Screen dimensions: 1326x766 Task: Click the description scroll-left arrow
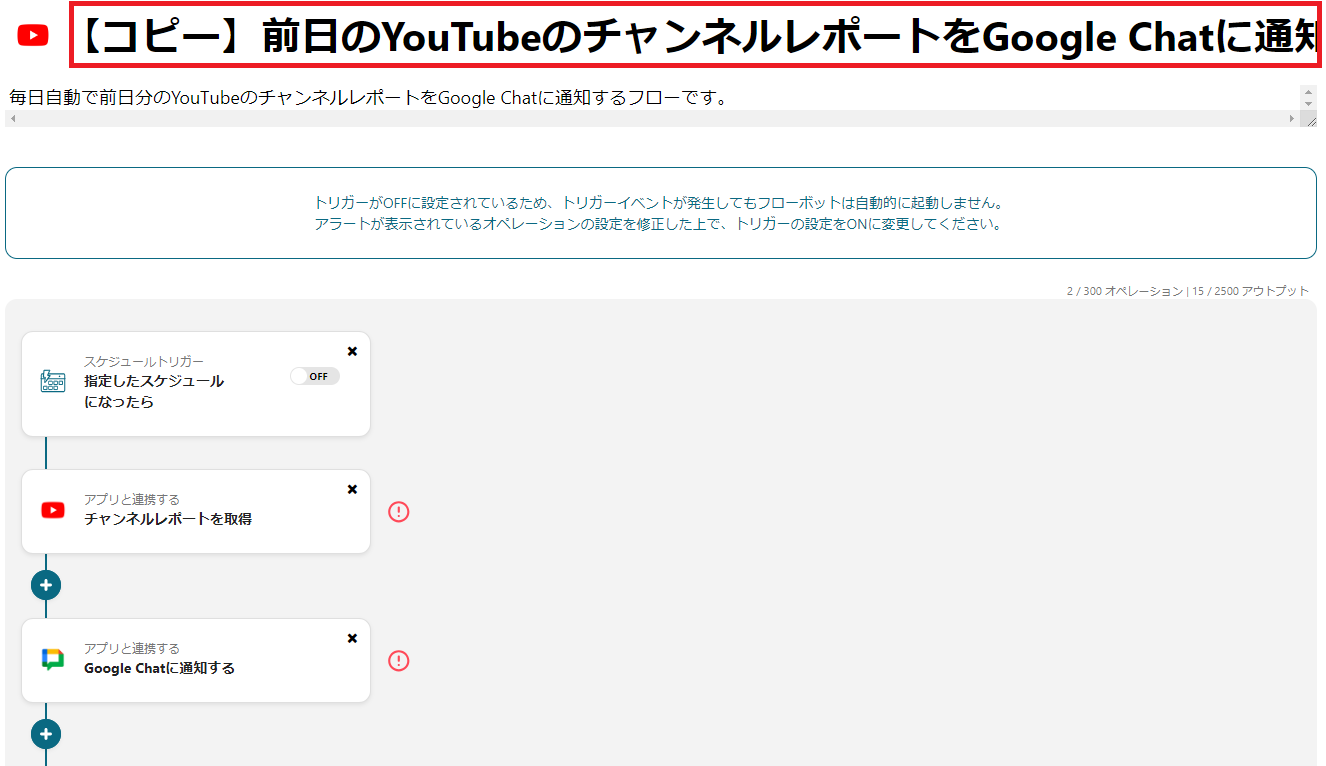[x=12, y=119]
